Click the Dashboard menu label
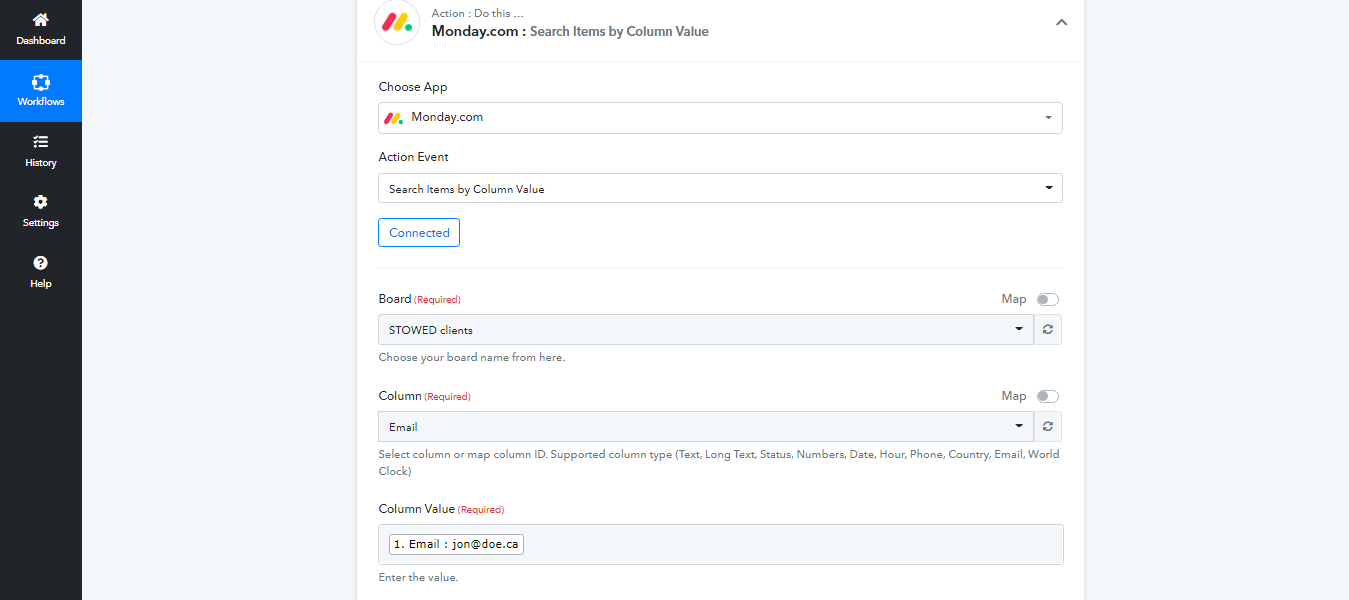The height and width of the screenshot is (600, 1349). (x=40, y=41)
